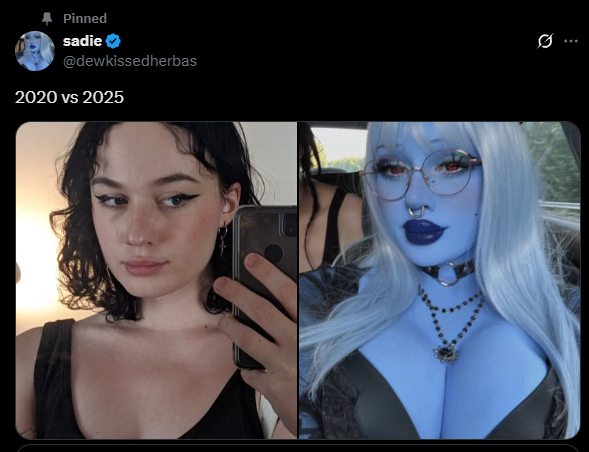
Task: Click empty area right of post text
Action: (x=338, y=97)
